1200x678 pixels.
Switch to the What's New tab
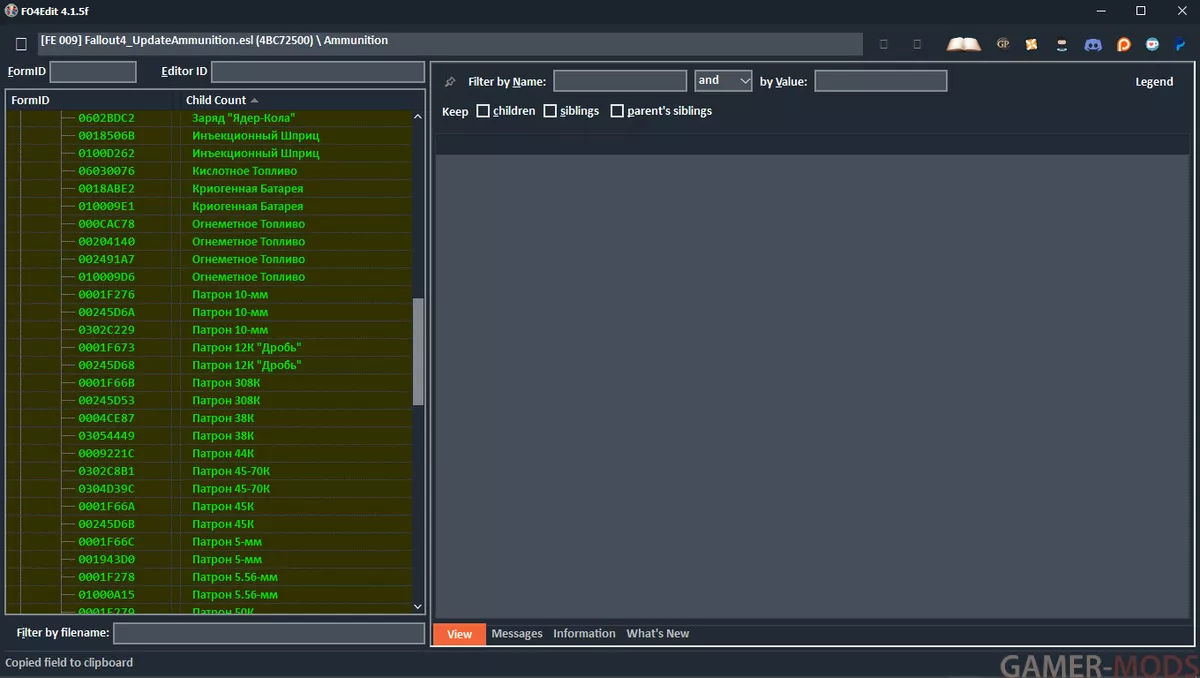coord(658,634)
